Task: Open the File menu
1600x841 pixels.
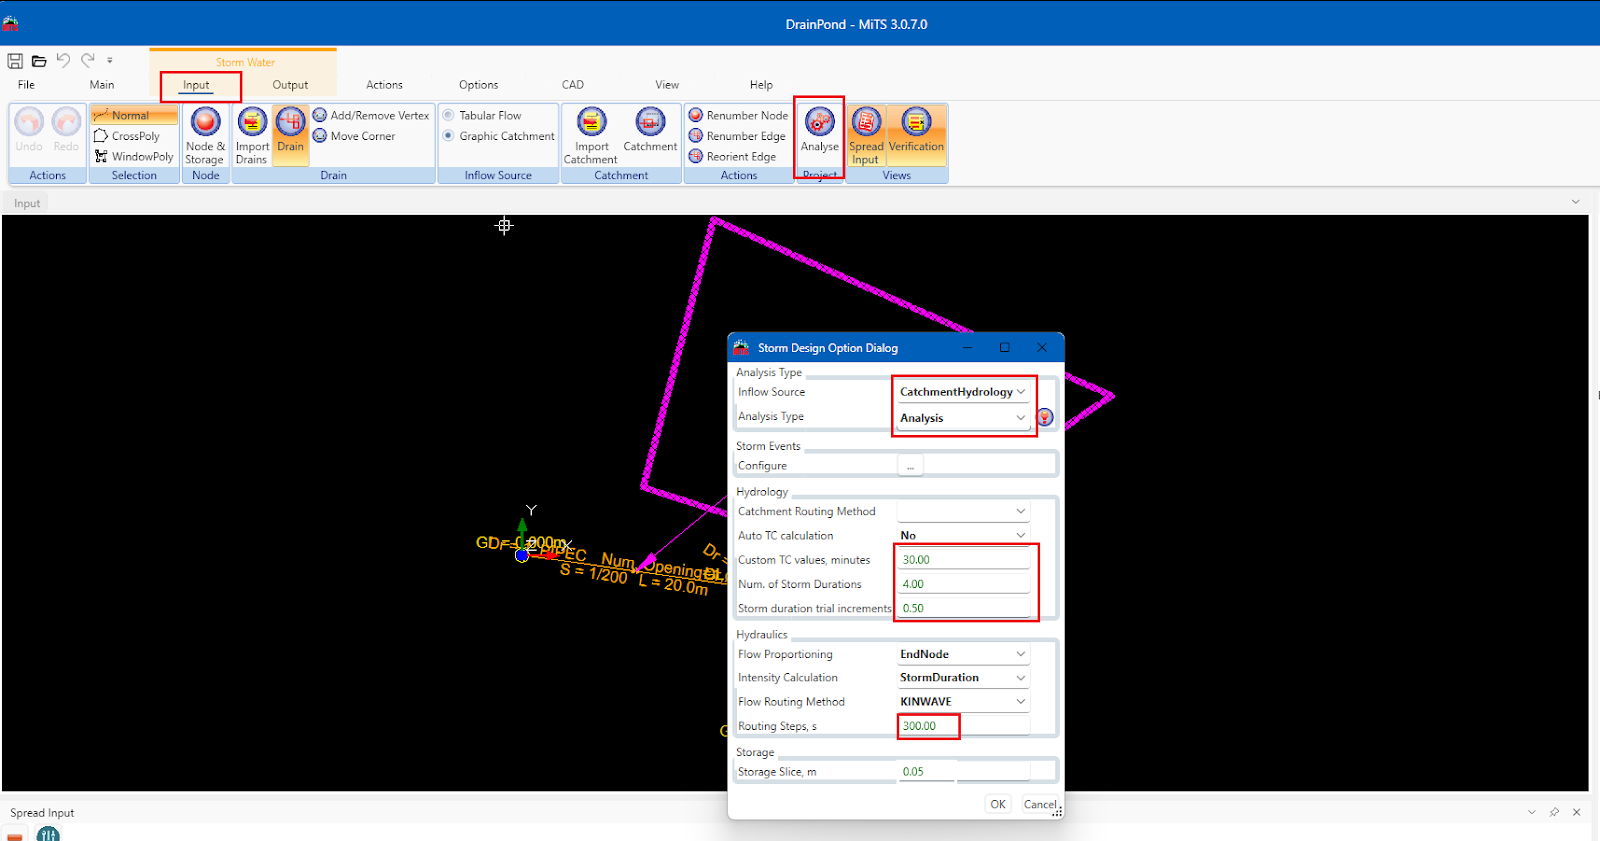Action: coord(26,85)
